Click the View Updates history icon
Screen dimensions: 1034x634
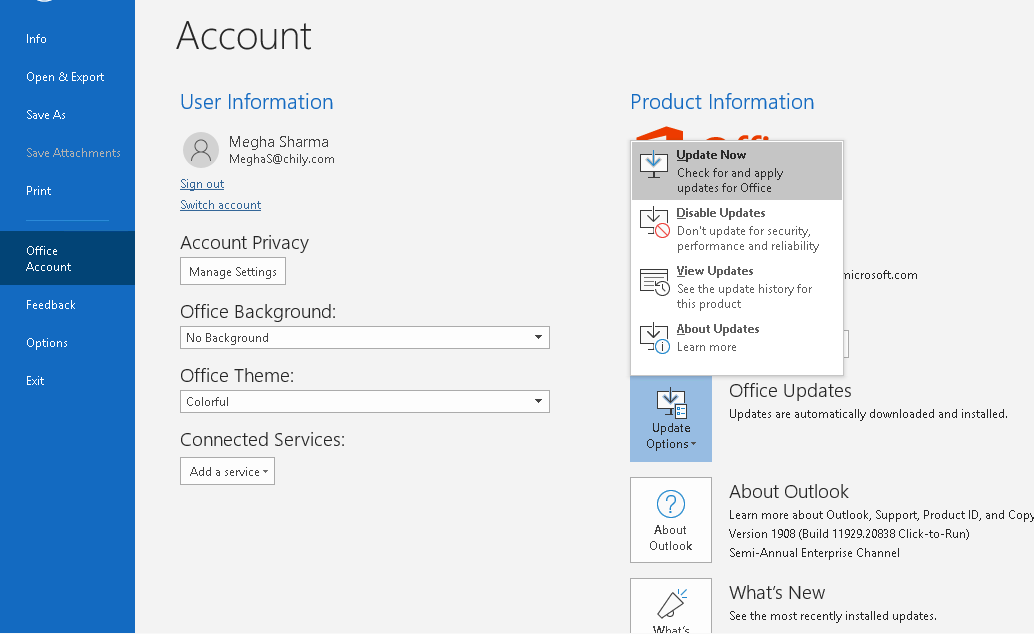655,282
